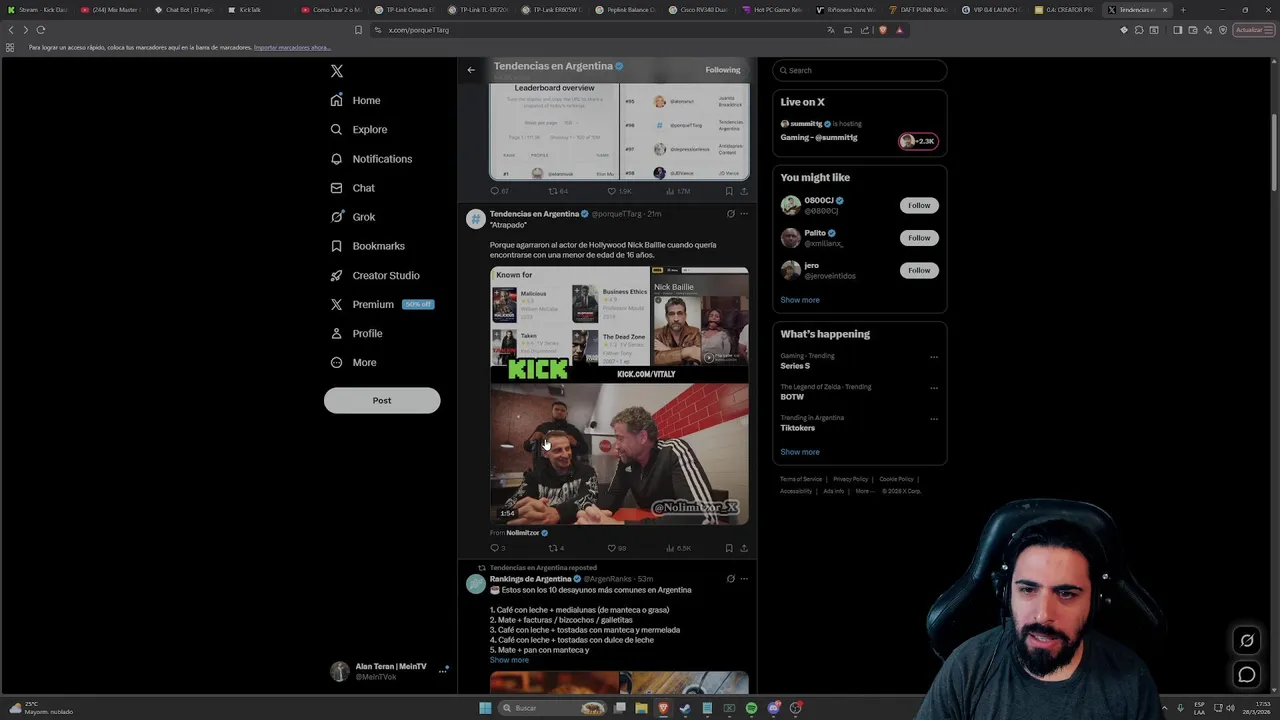This screenshot has height=720, width=1280.
Task: Open the Windows Start menu
Action: tap(485, 708)
